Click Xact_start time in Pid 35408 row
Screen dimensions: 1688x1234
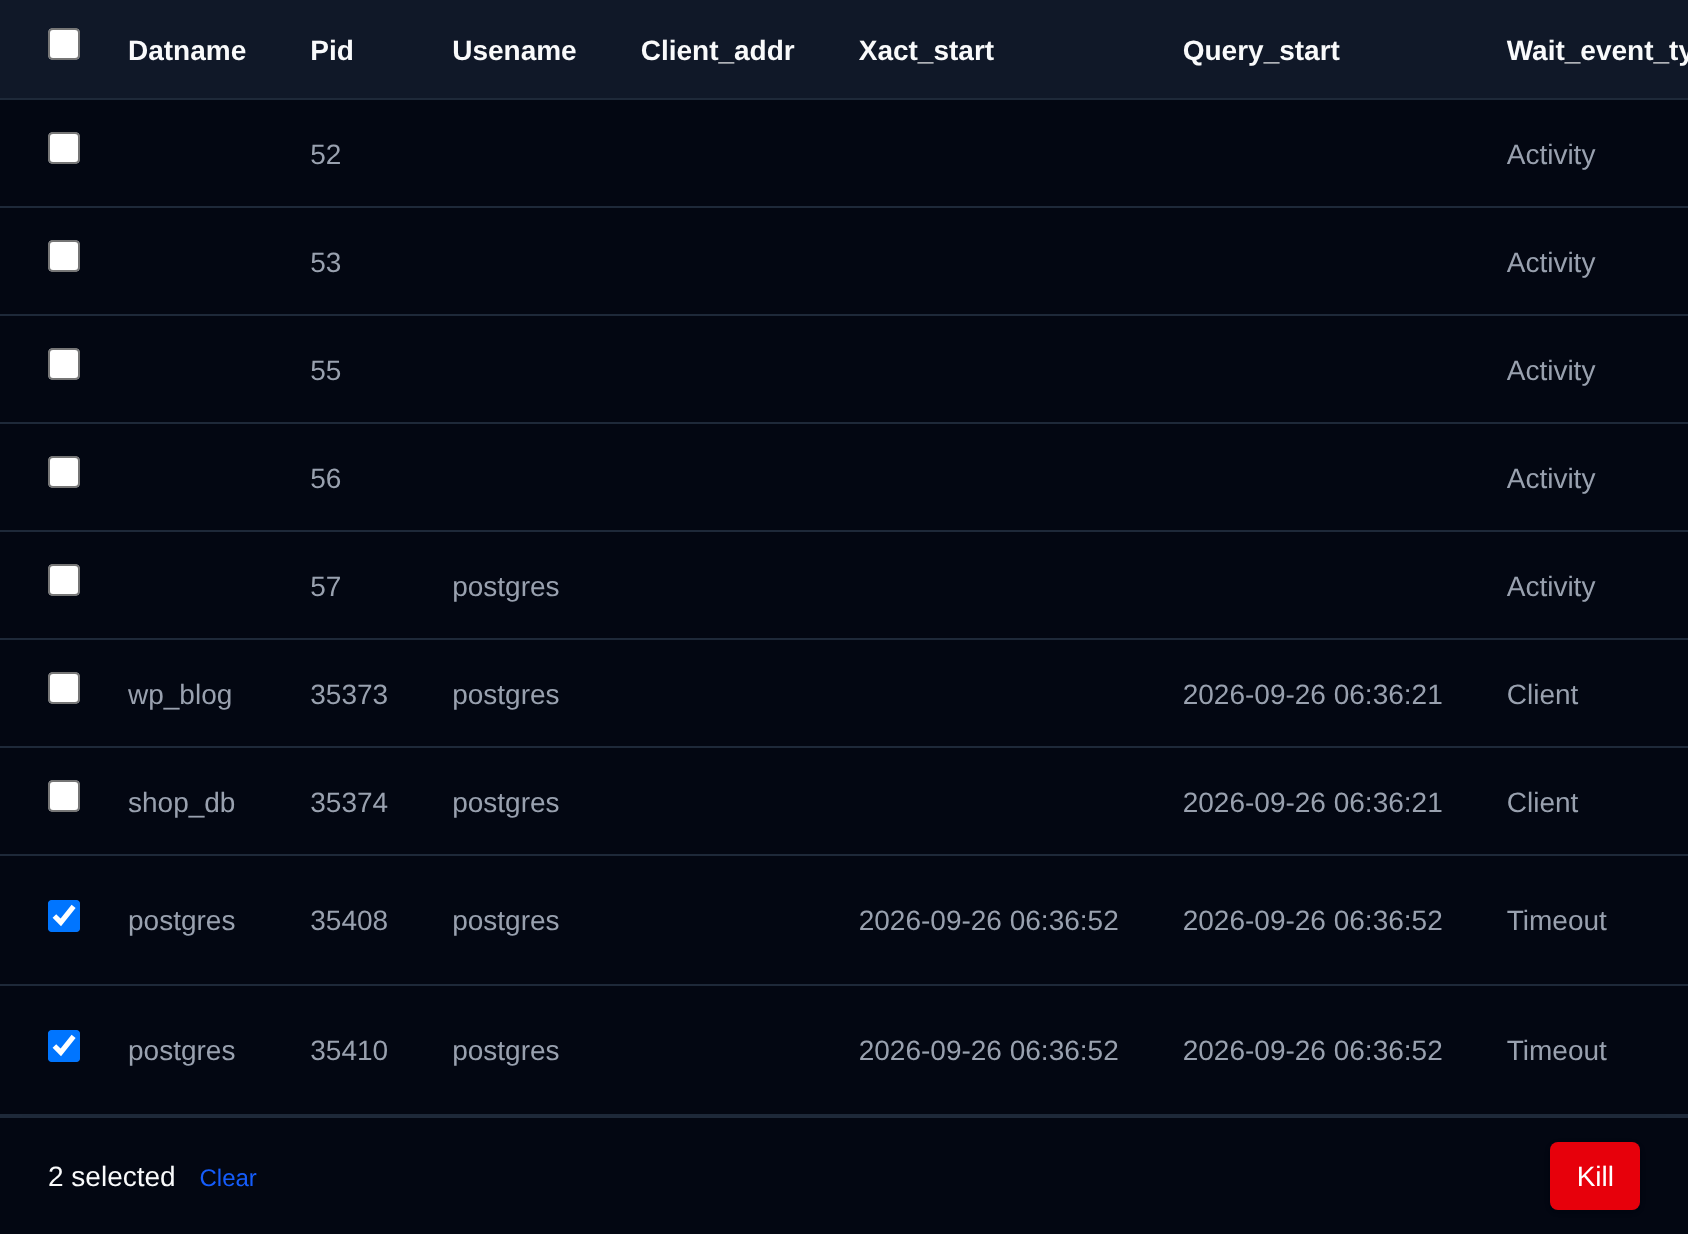(x=988, y=921)
